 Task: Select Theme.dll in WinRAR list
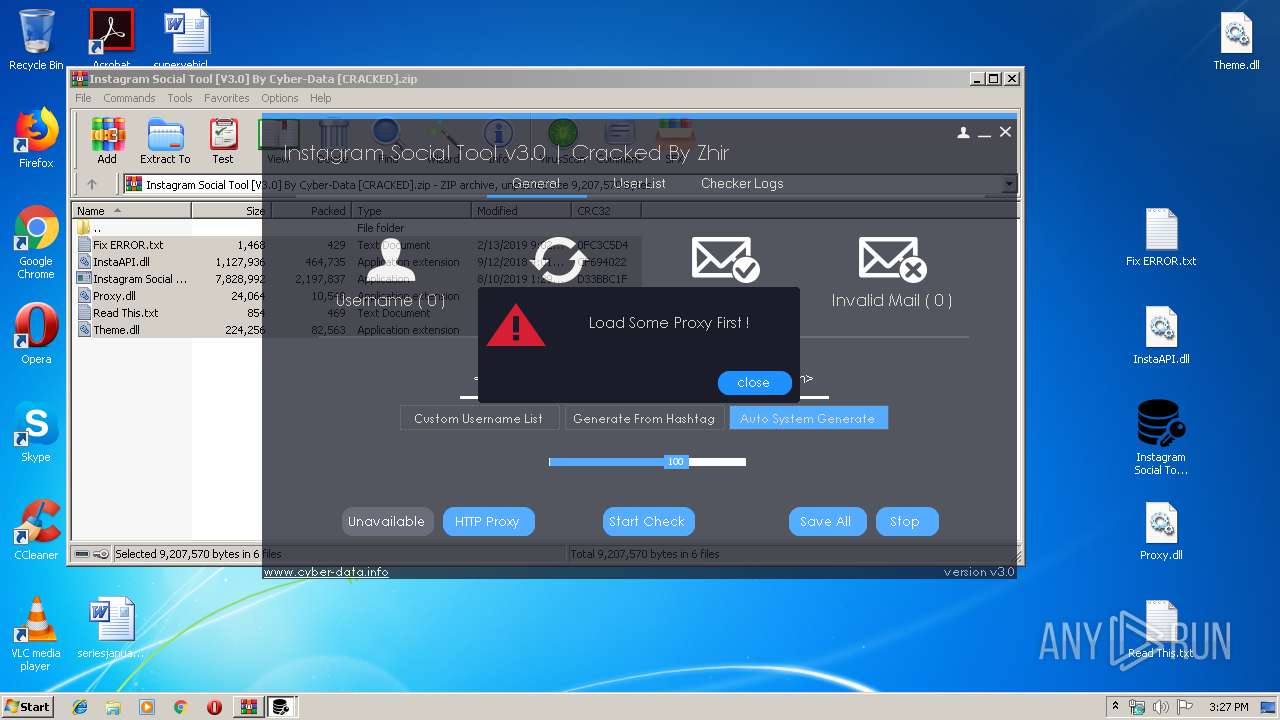click(x=116, y=330)
